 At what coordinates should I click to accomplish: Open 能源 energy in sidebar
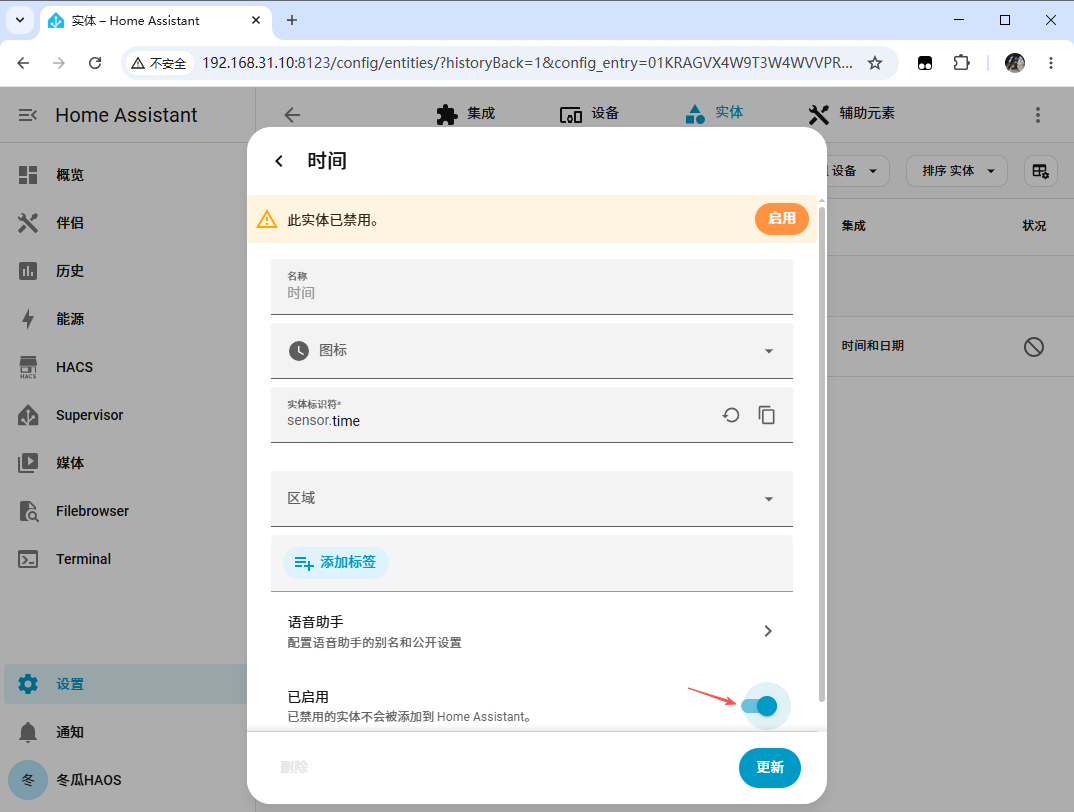click(125, 319)
